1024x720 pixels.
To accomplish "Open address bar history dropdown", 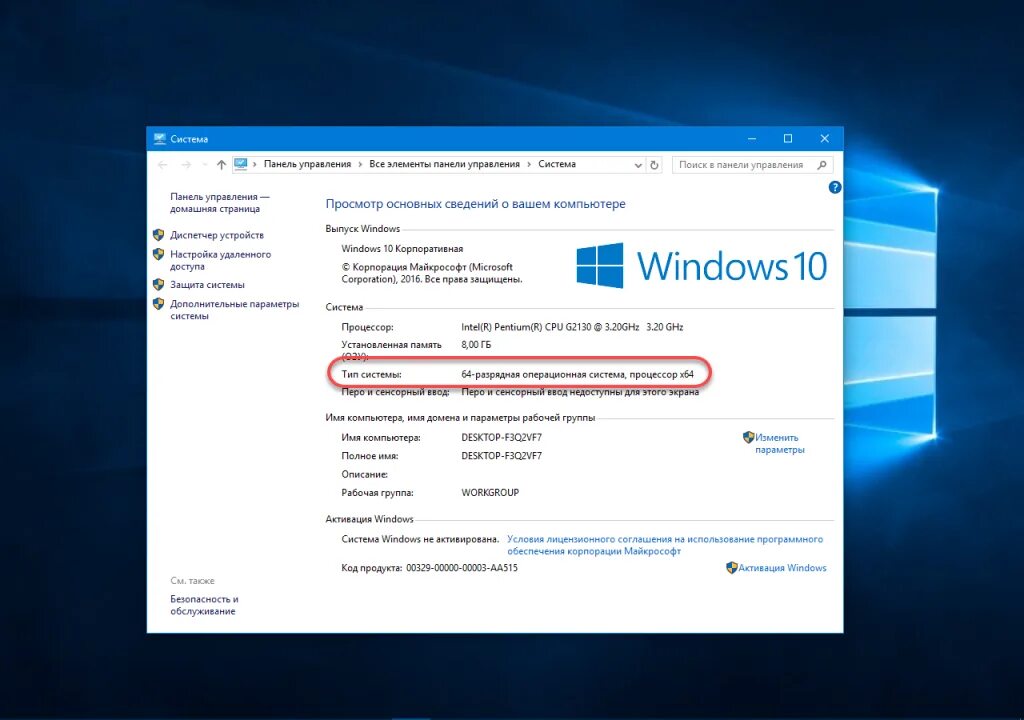I will (638, 165).
